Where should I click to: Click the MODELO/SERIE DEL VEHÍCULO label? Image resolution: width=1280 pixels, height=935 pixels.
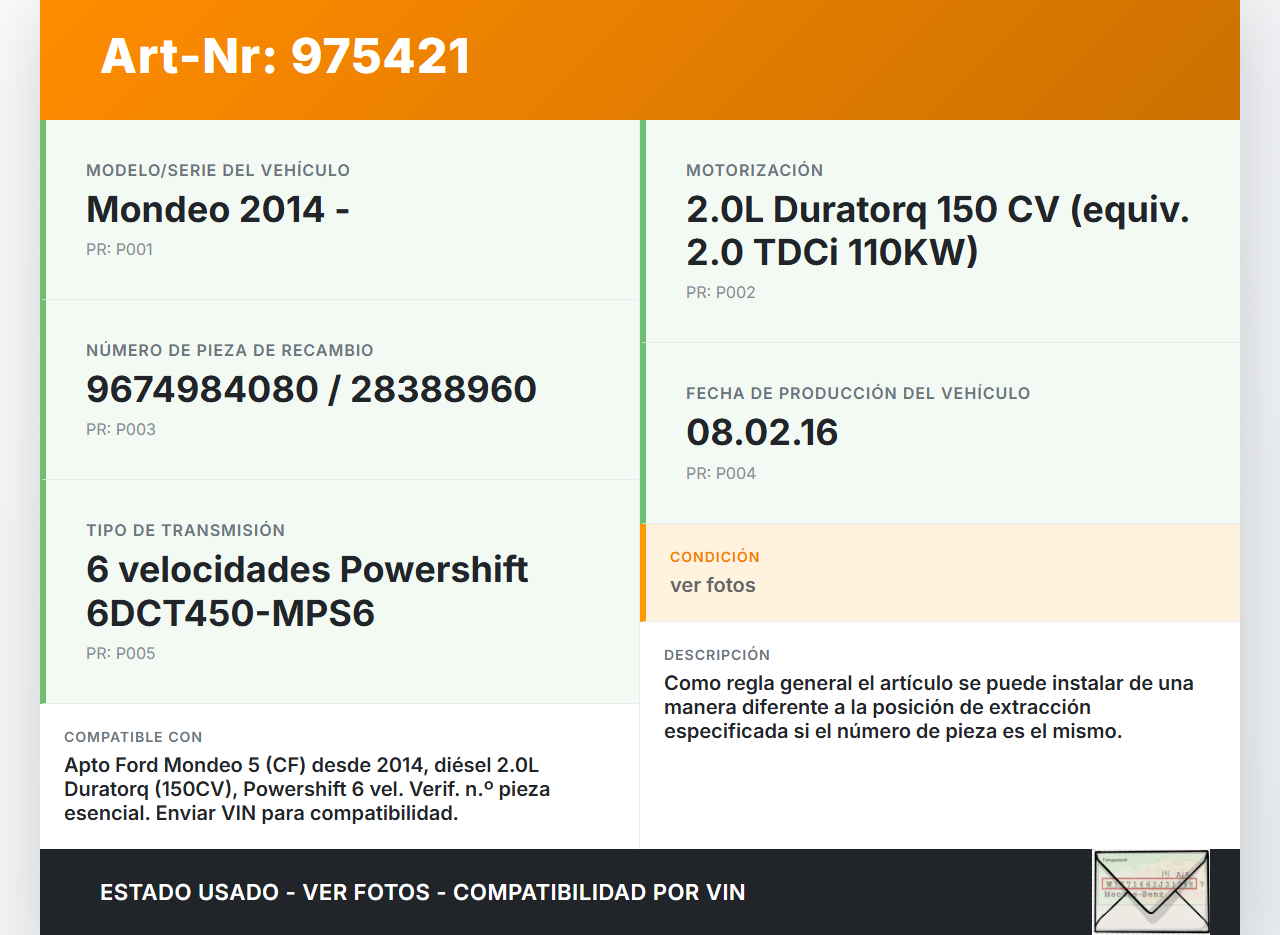(x=218, y=171)
